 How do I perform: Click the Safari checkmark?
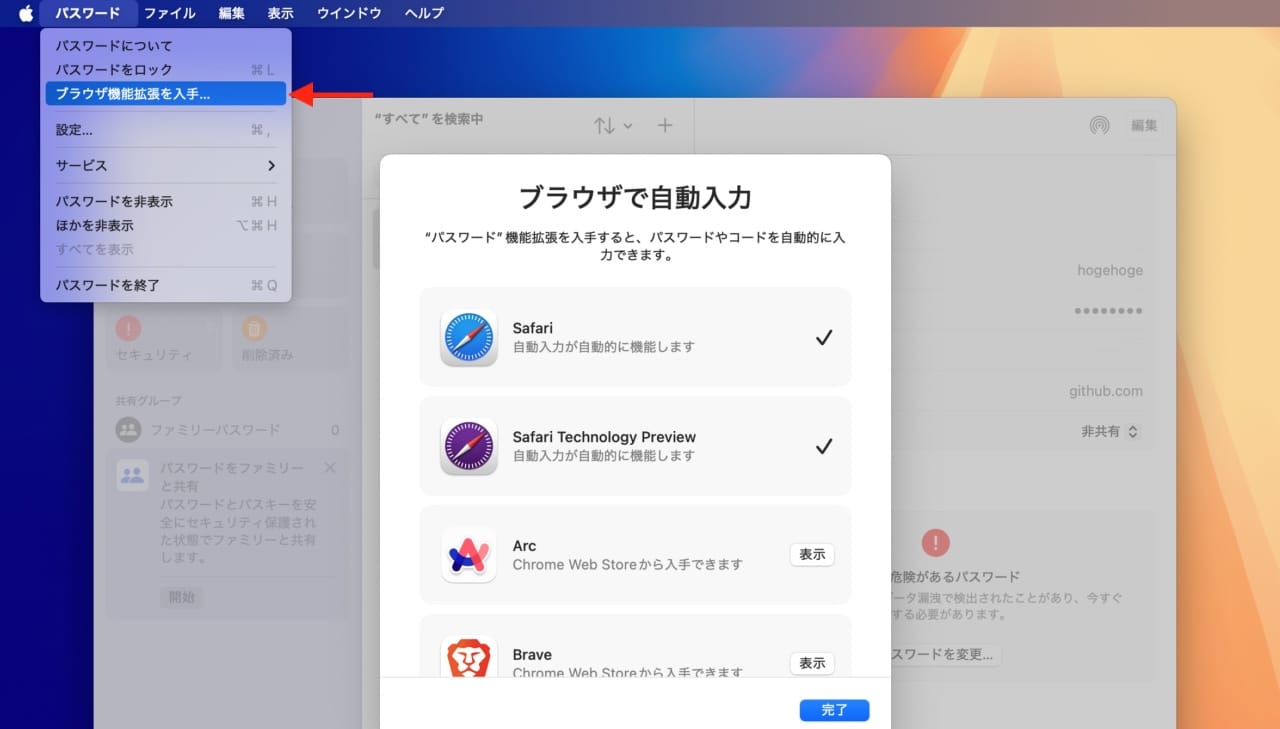click(x=824, y=337)
